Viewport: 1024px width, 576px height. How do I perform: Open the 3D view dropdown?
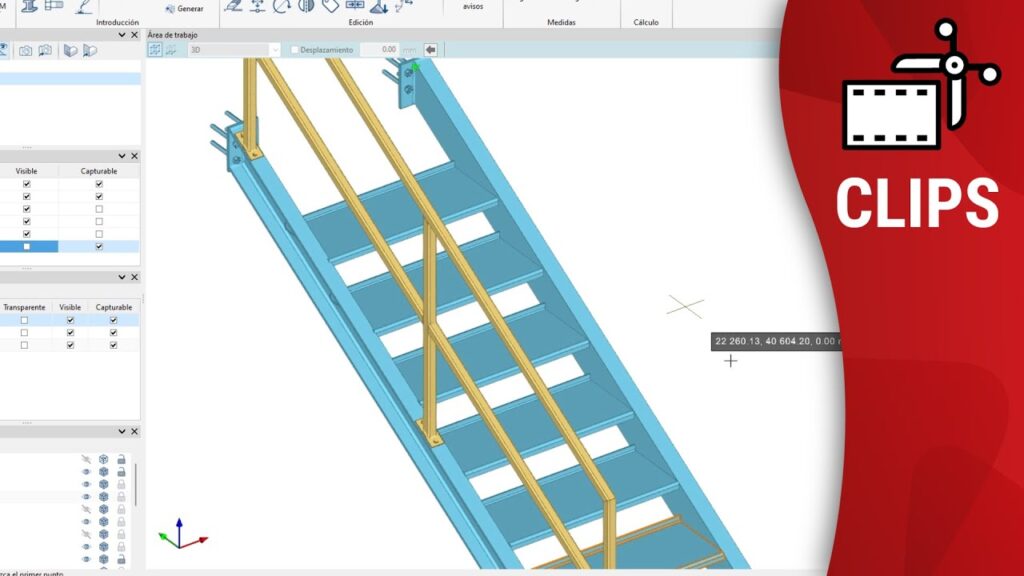click(274, 49)
